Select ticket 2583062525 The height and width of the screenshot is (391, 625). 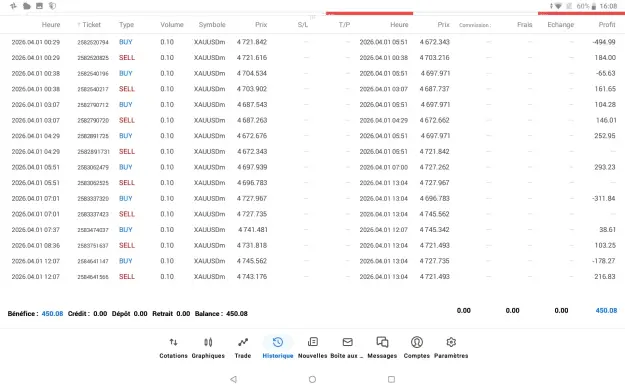[93, 183]
